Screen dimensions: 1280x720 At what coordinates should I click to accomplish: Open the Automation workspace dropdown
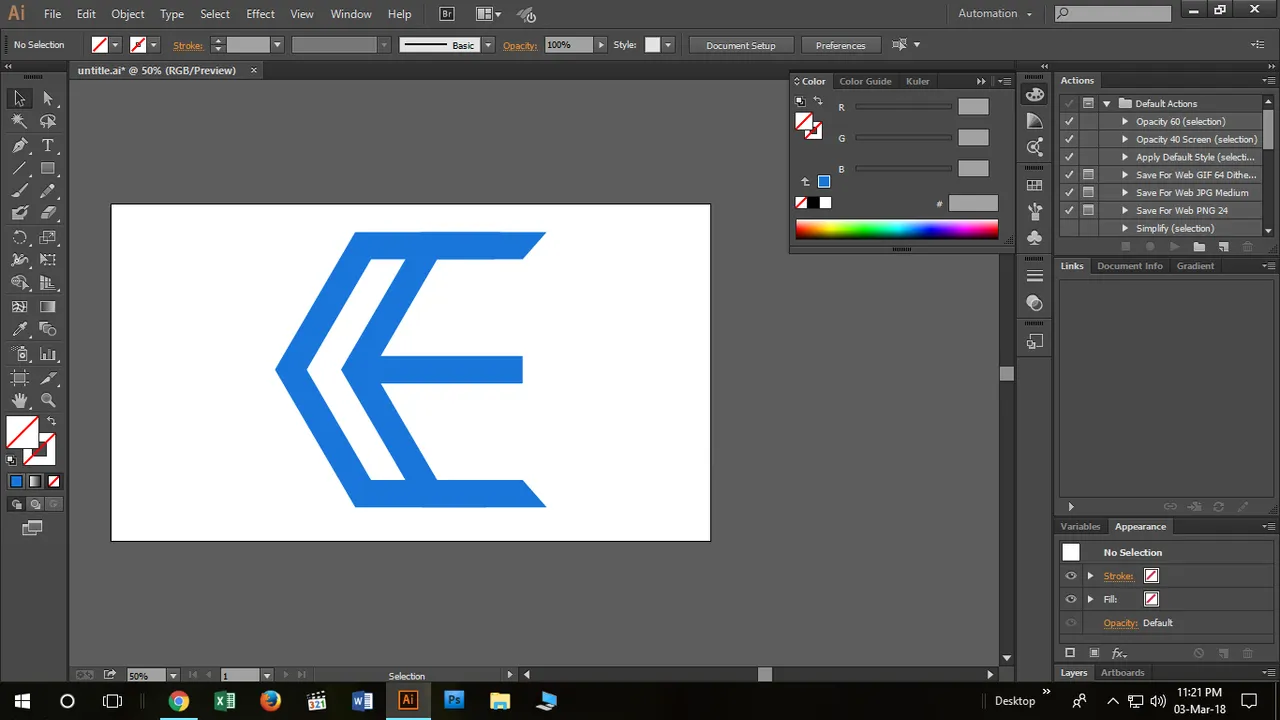tap(995, 14)
